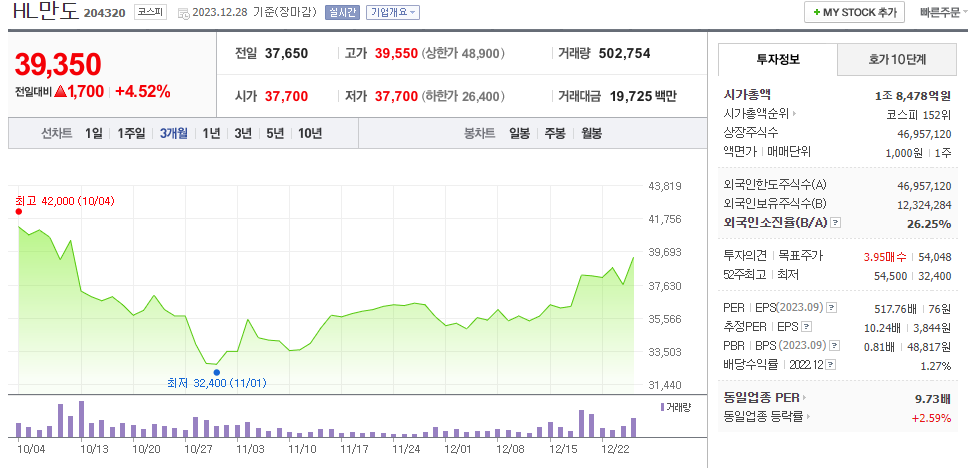
Task: Click the 시가 value 37,700
Action: click(286, 96)
